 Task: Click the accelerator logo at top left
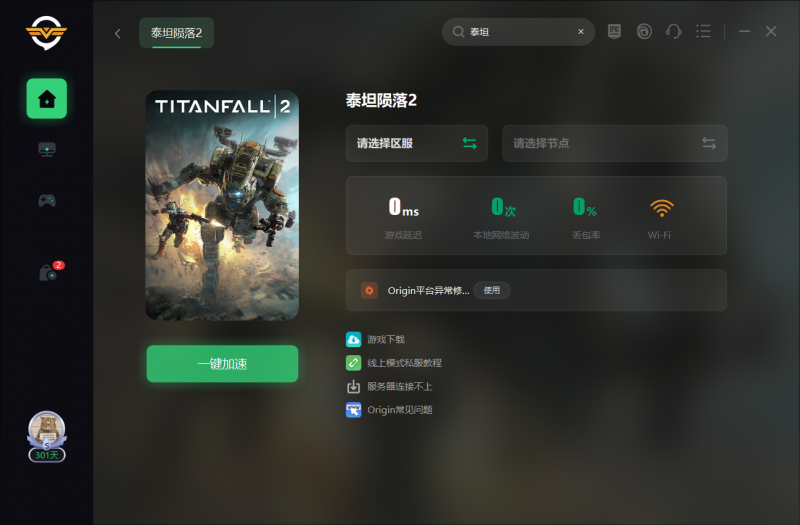pos(46,33)
